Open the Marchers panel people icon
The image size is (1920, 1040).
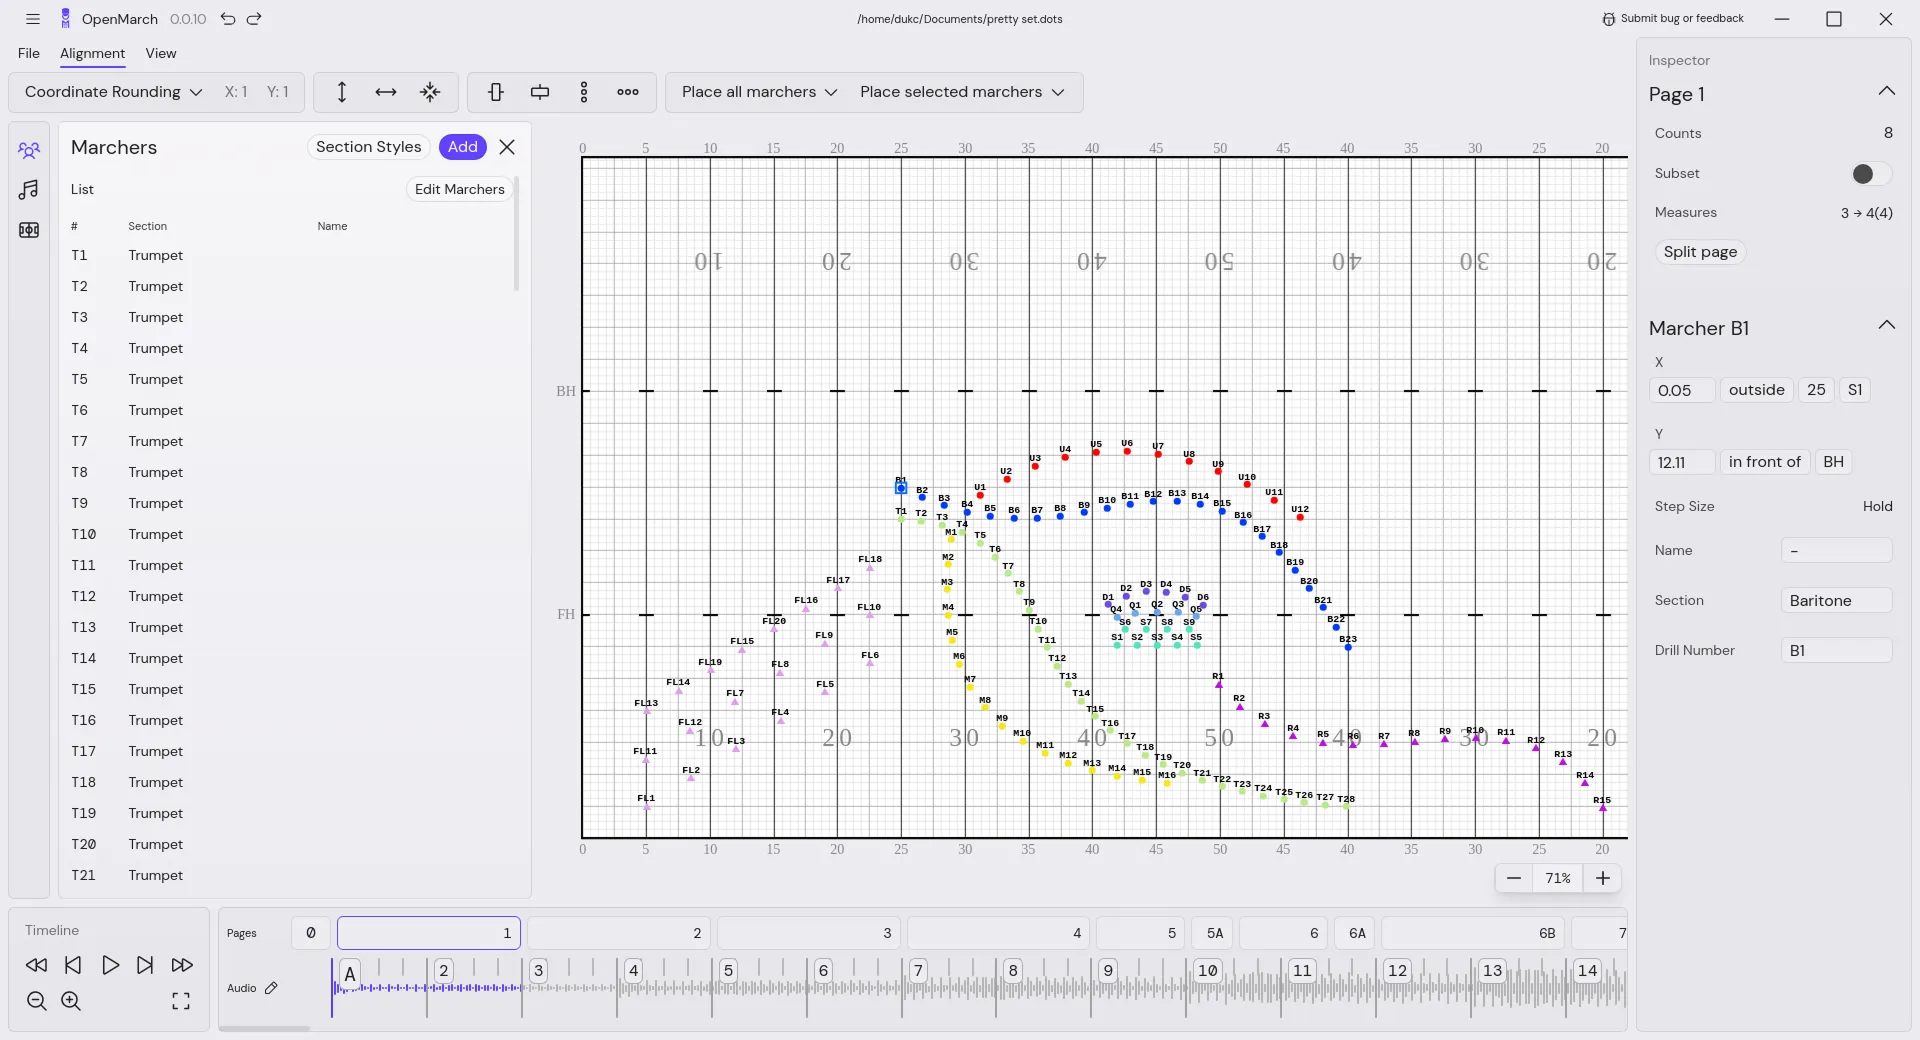tap(29, 149)
